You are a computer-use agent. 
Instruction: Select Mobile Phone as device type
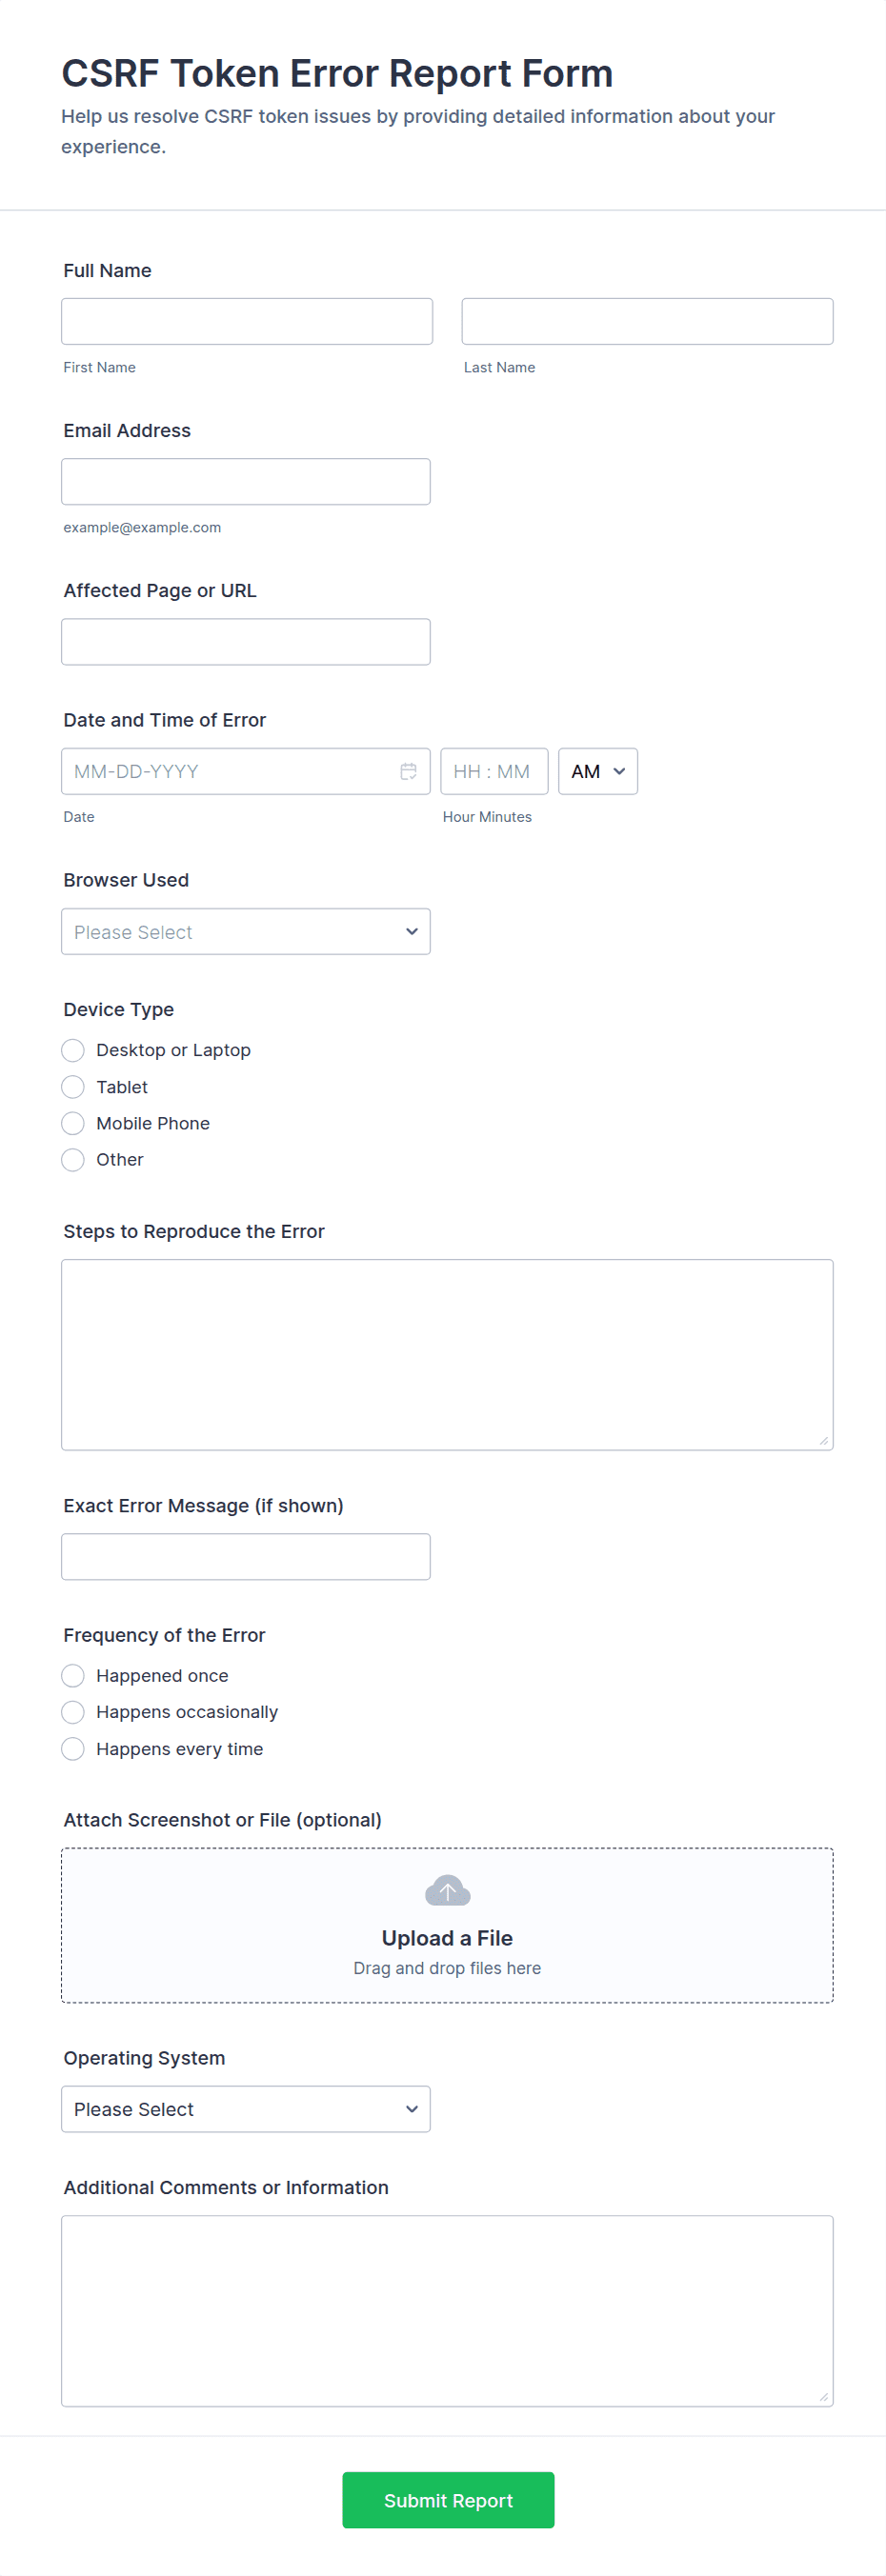coord(73,1123)
